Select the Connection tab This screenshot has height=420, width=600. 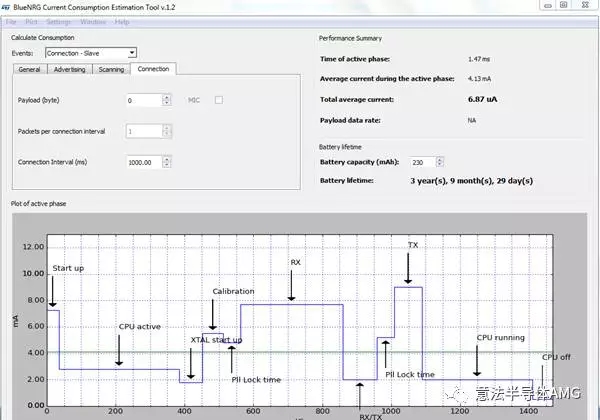click(x=153, y=69)
